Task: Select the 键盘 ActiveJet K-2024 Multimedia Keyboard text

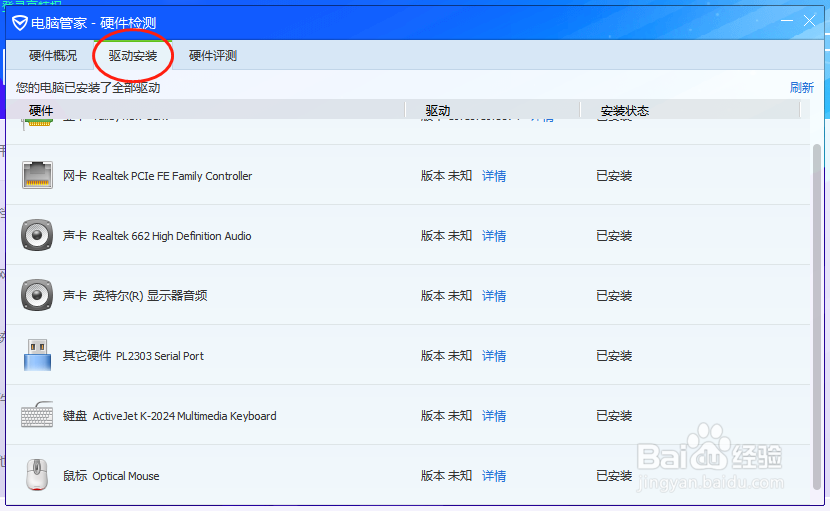Action: coord(169,416)
